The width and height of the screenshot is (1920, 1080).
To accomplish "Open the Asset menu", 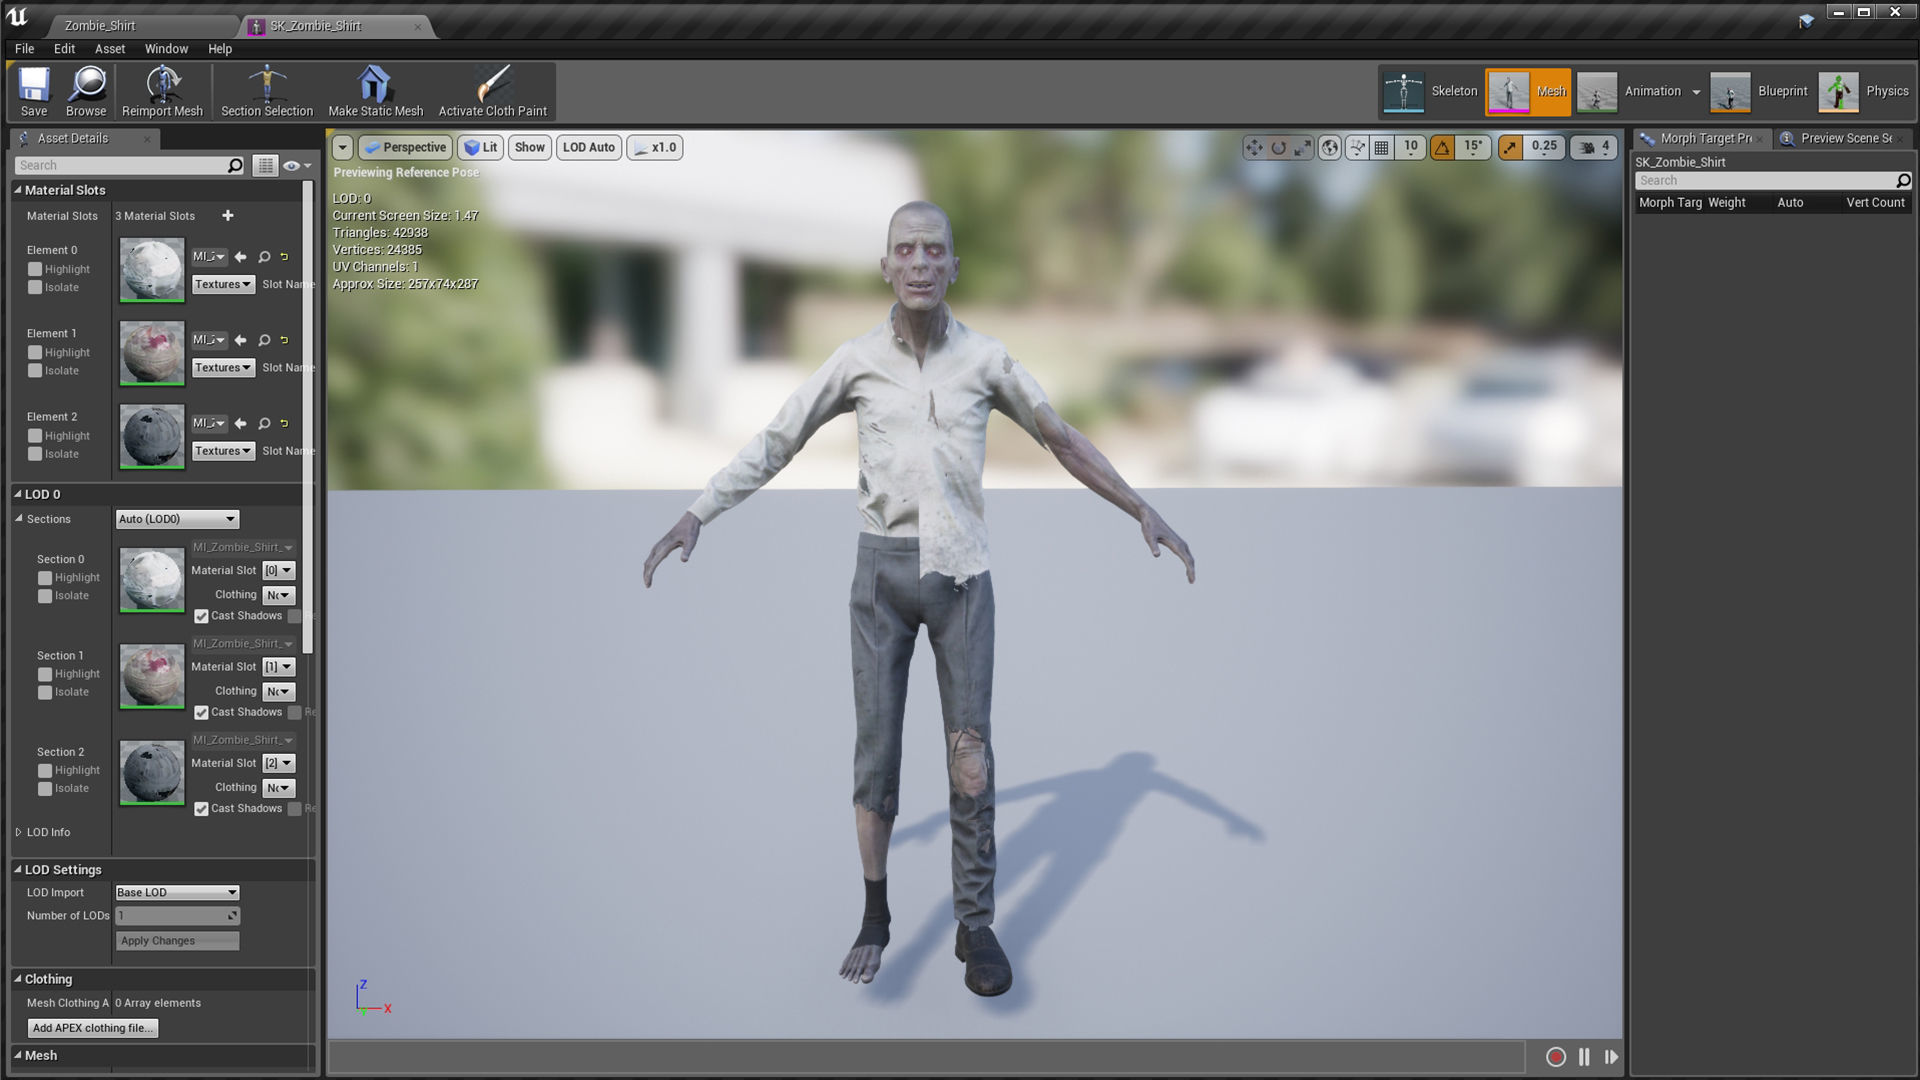I will (x=110, y=49).
